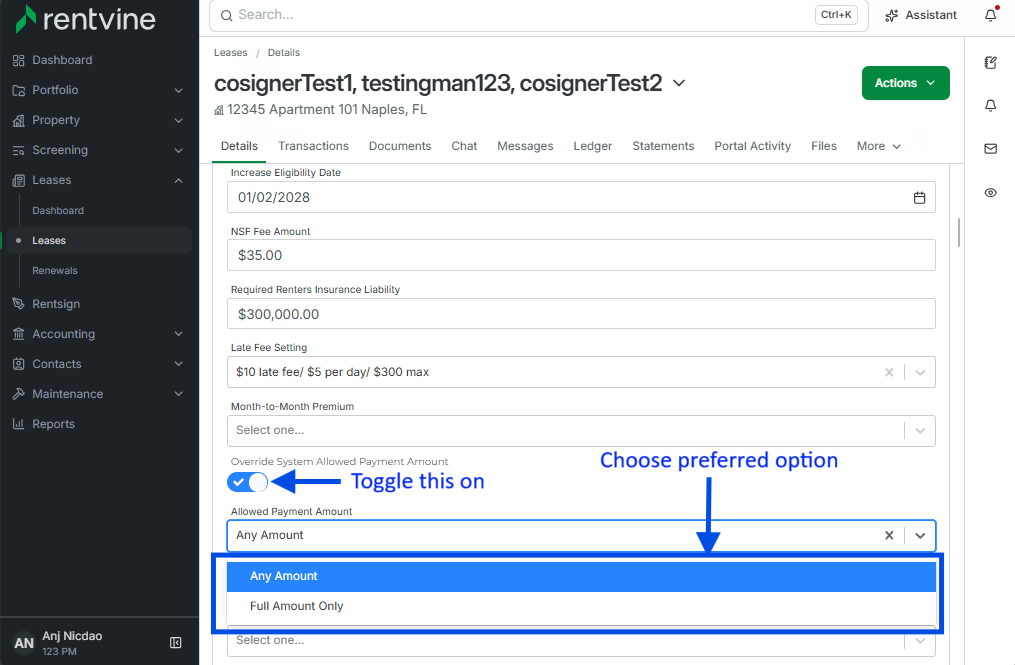This screenshot has width=1015, height=665.
Task: Click the Screening icon in sidebar
Action: [19, 150]
